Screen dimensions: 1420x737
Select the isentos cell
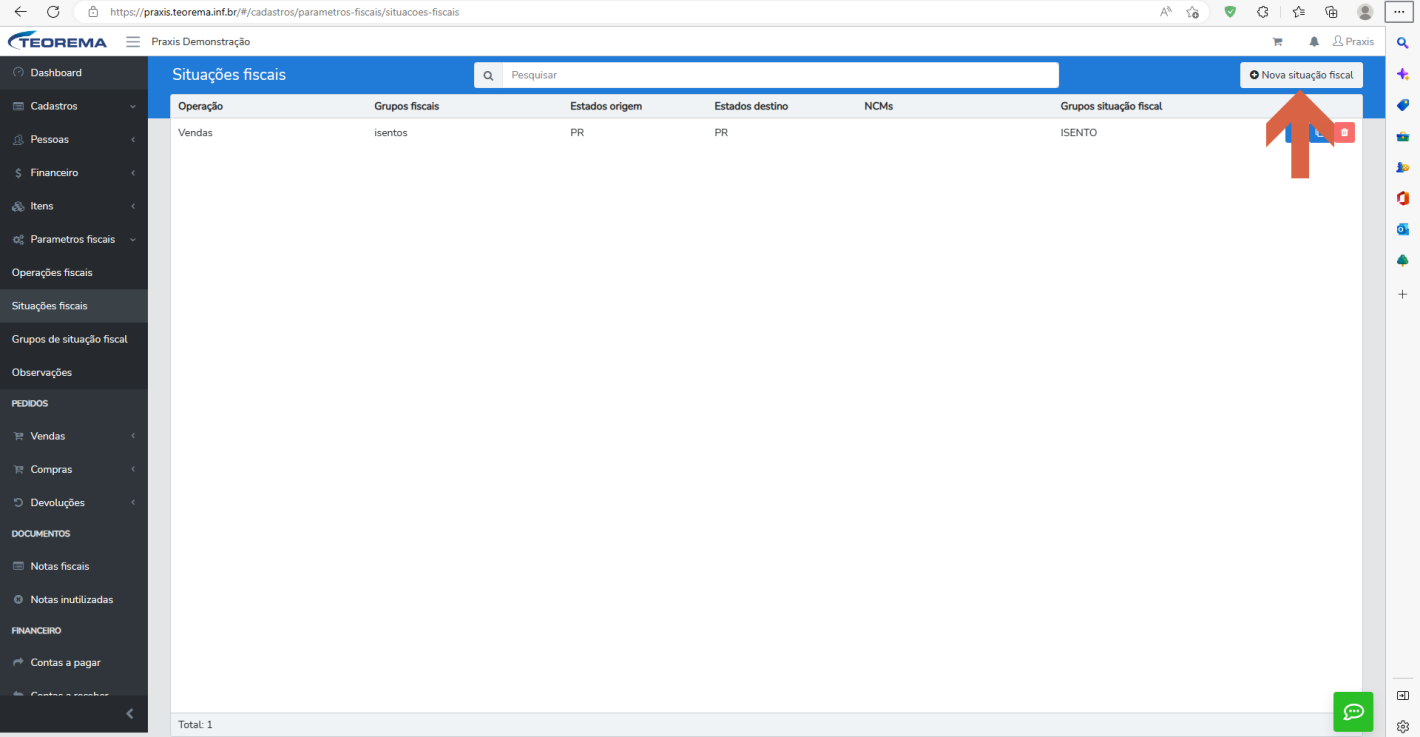(x=390, y=132)
